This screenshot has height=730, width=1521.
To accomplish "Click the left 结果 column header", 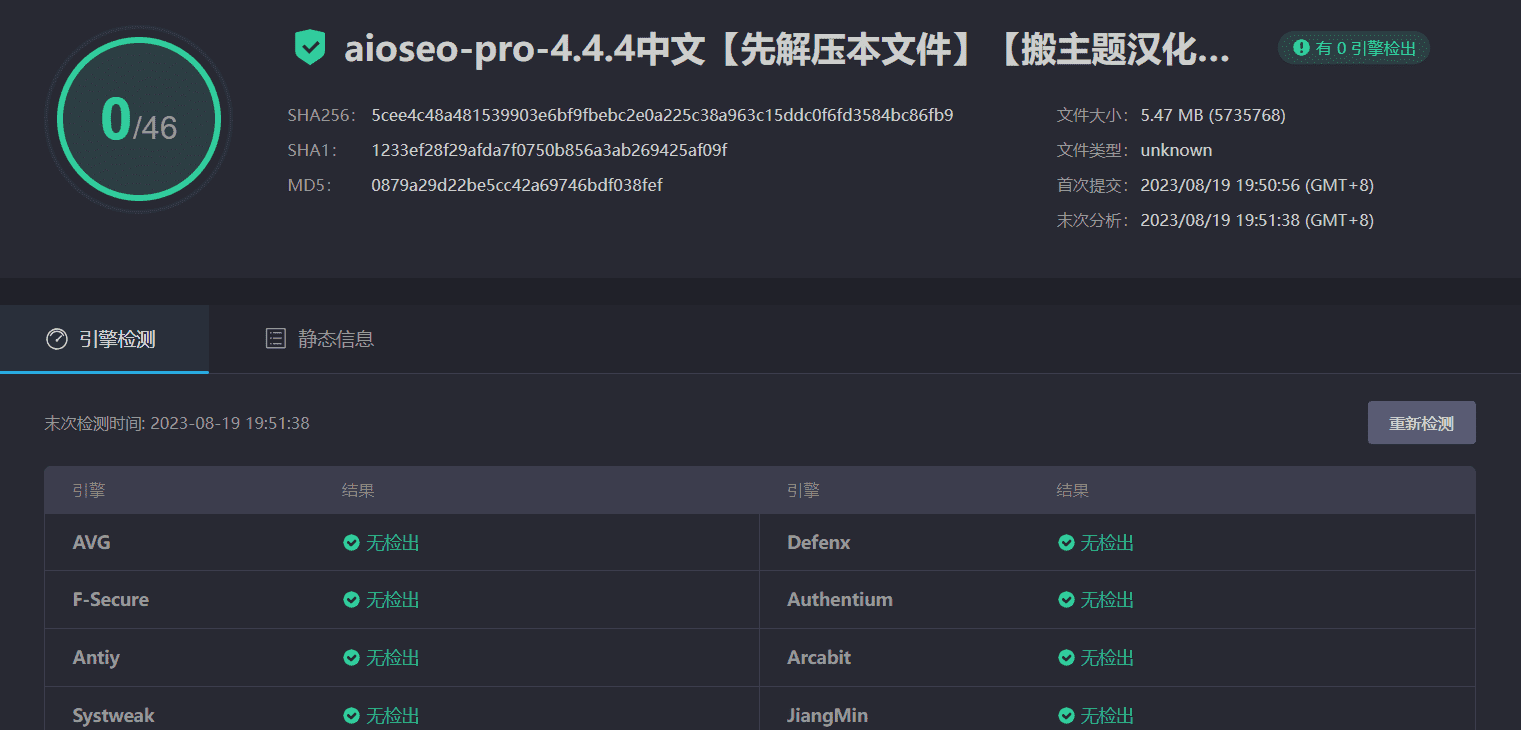I will 358,491.
